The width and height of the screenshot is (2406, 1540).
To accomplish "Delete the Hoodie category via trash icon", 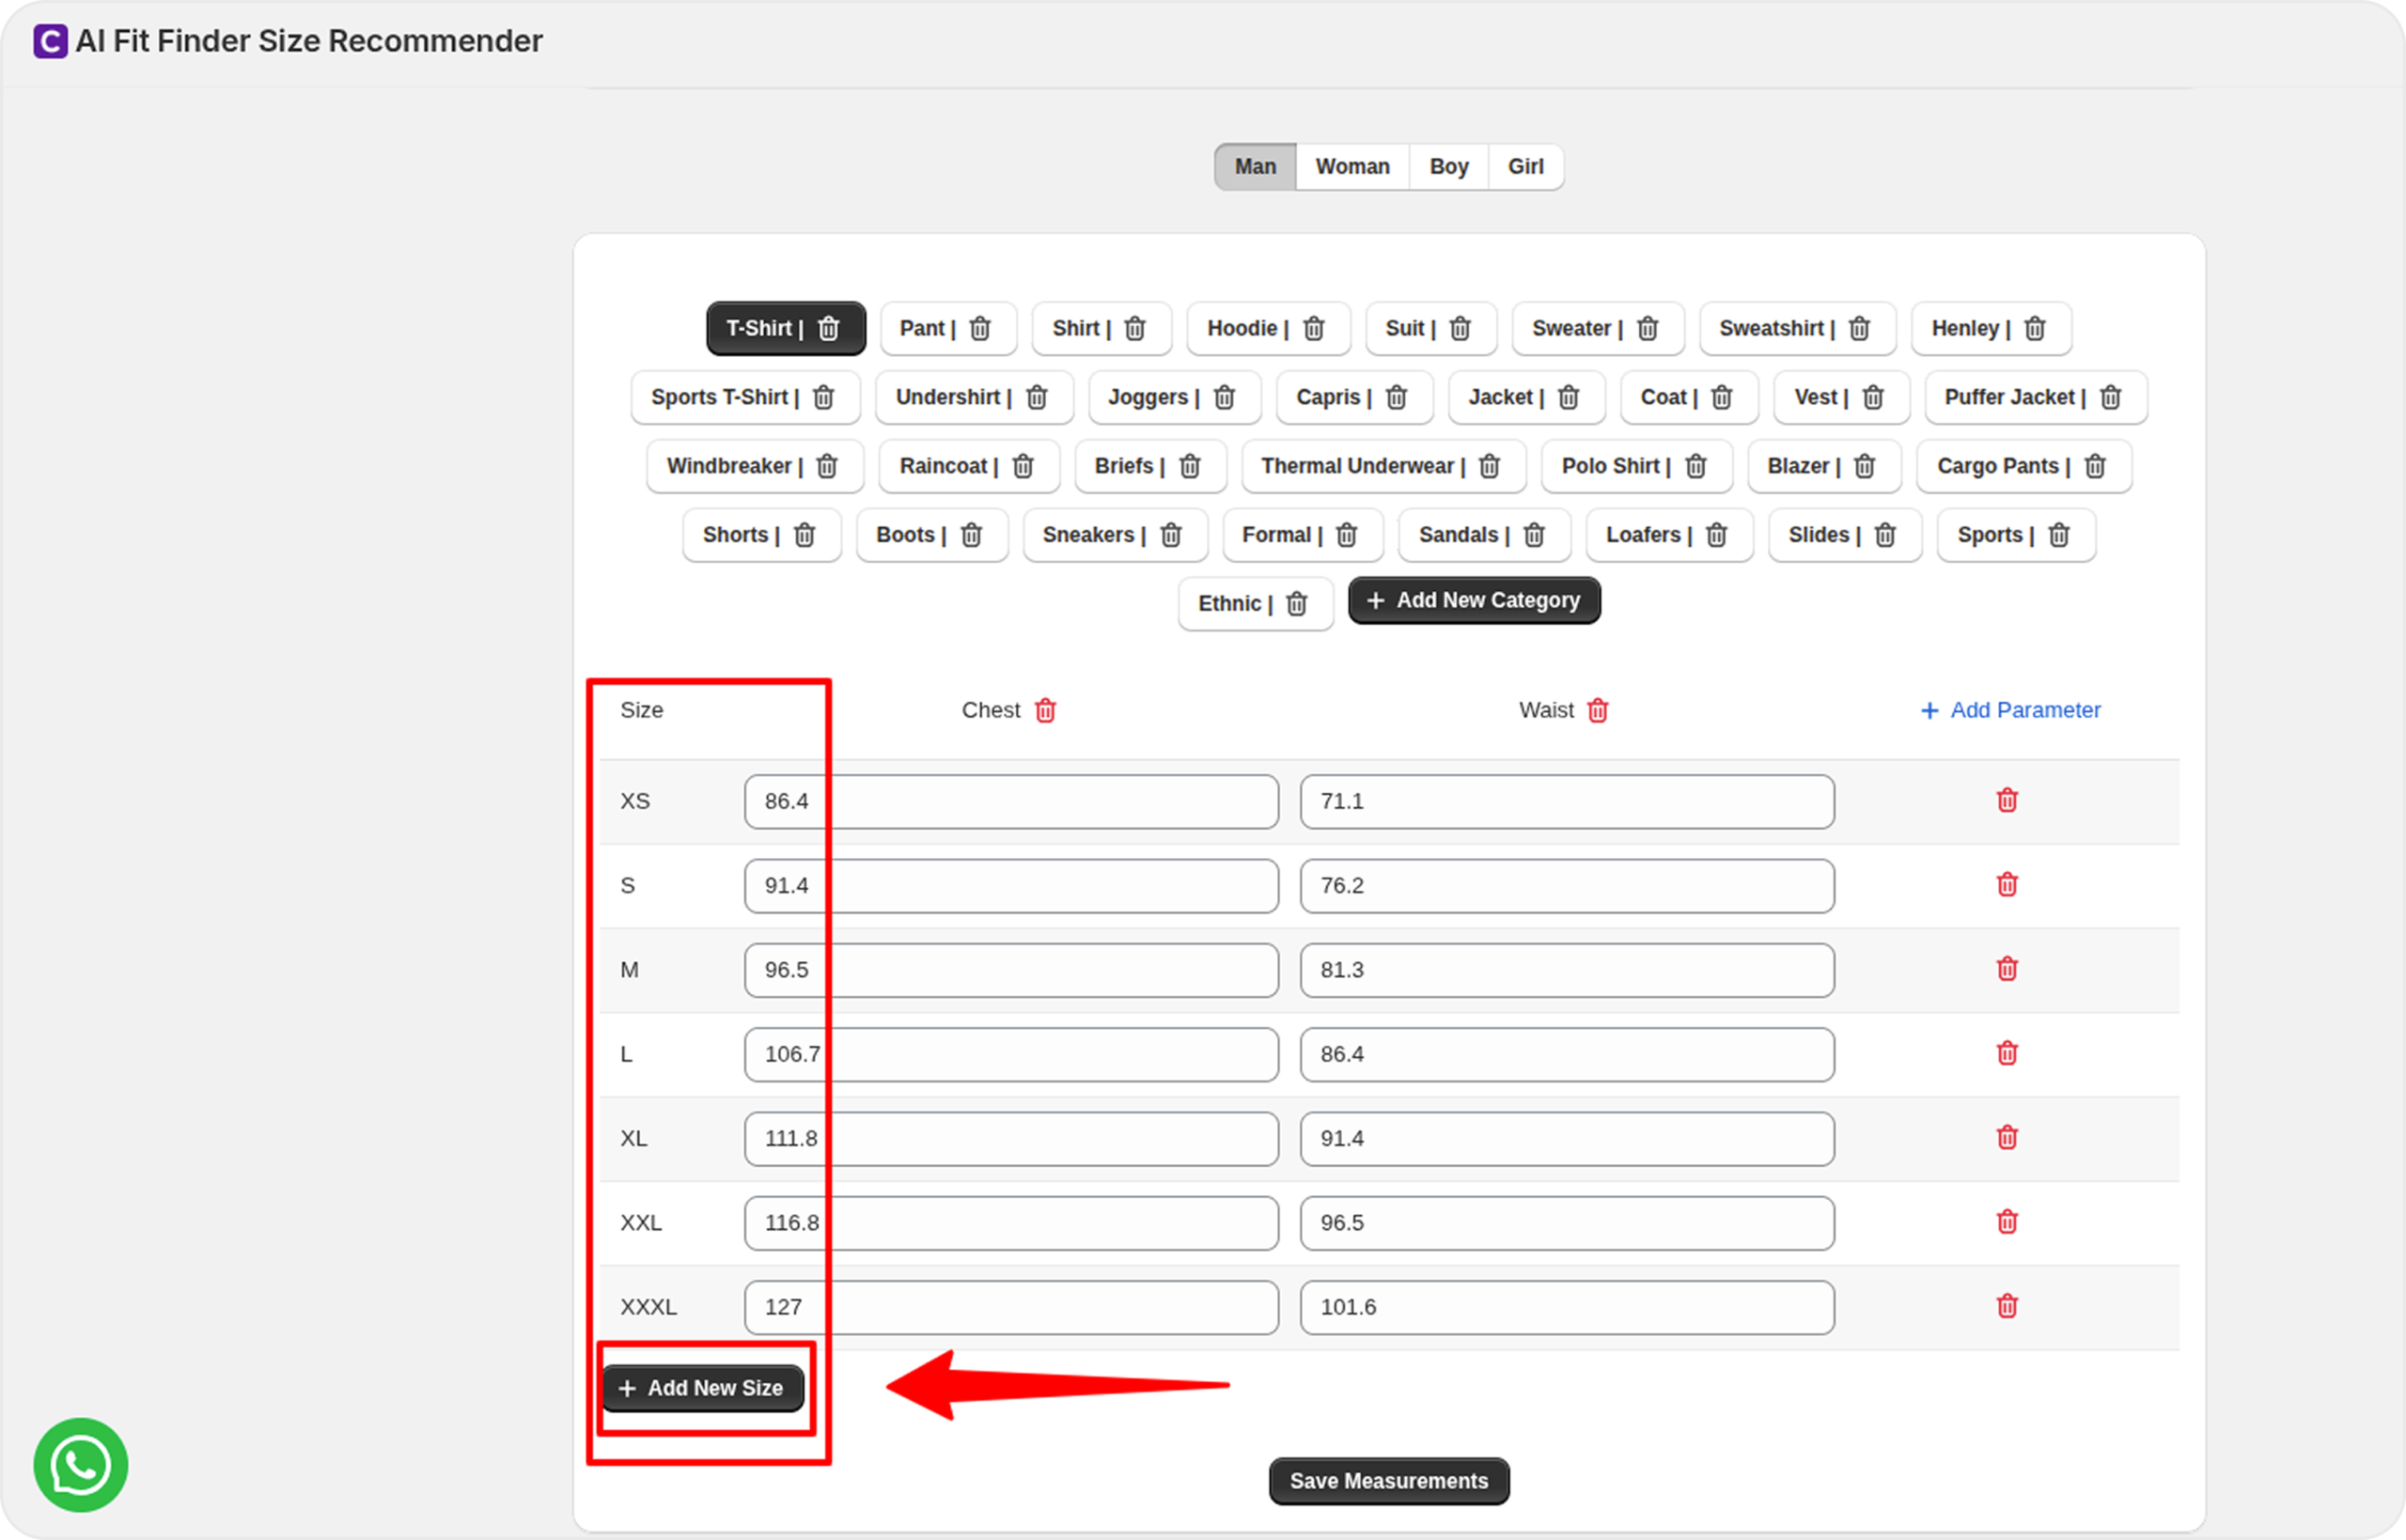I will pyautogui.click(x=1314, y=329).
